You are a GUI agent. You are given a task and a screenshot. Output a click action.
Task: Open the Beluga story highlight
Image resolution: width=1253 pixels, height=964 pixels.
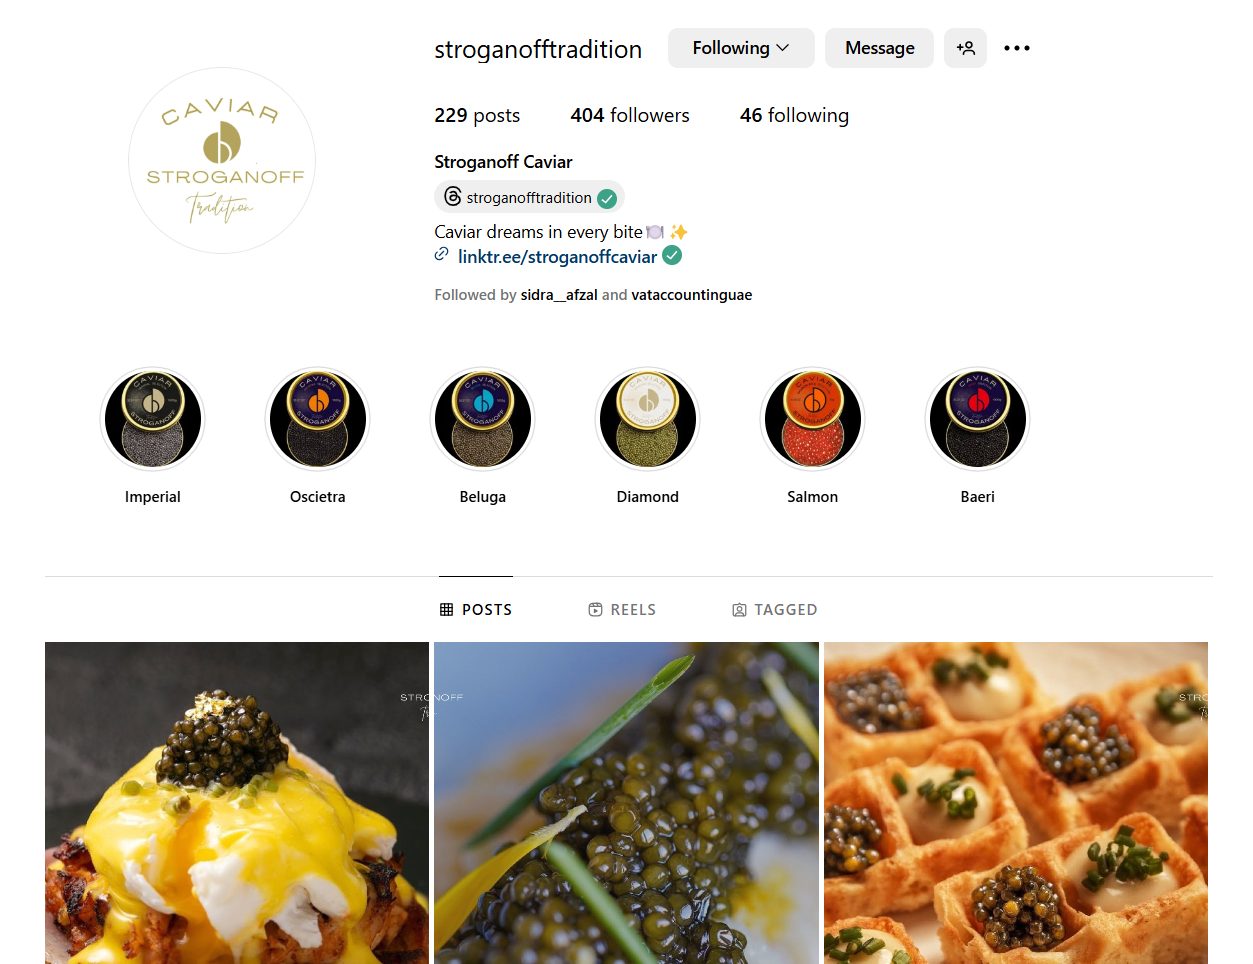click(x=483, y=418)
